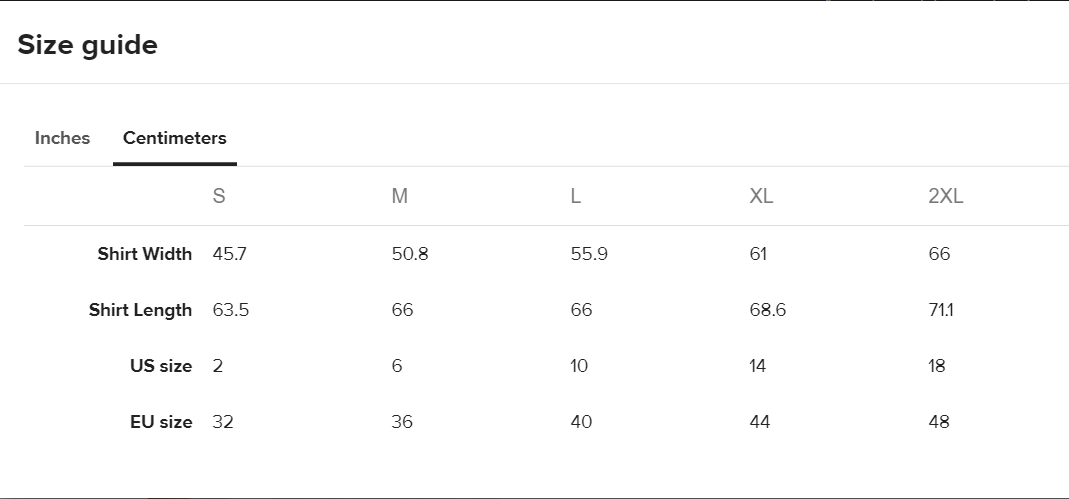Screen dimensions: 1069x499
Task: Click the 63.5 shirt length value
Action: coord(230,309)
